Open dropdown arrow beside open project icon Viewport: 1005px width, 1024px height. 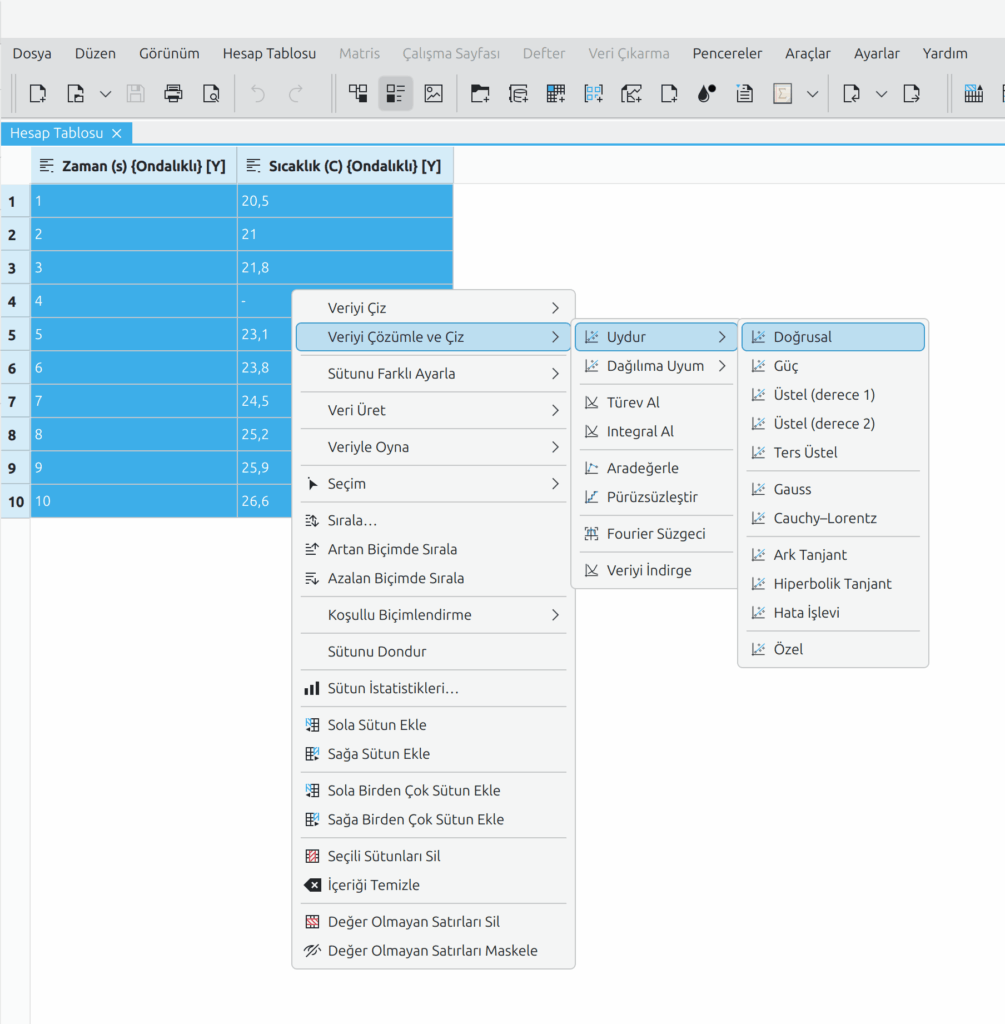105,93
